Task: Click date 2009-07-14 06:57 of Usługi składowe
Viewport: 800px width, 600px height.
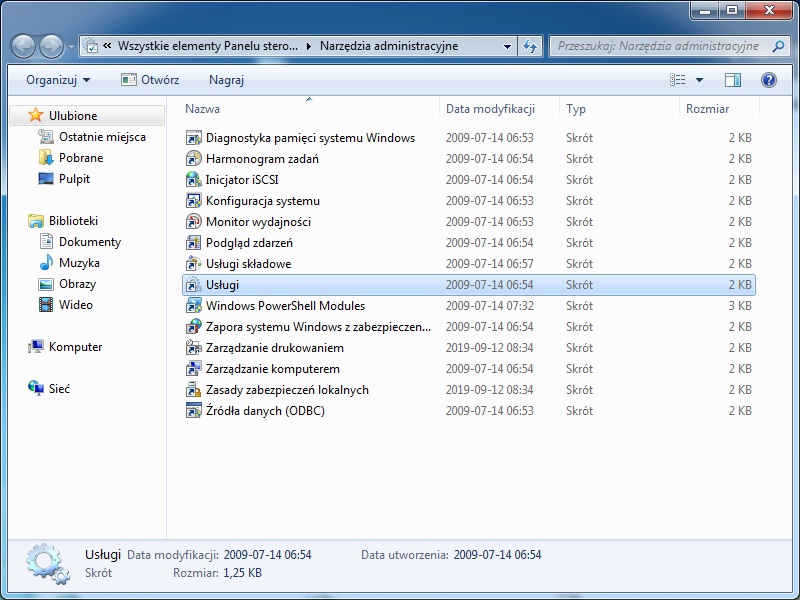Action: pyautogui.click(x=489, y=264)
